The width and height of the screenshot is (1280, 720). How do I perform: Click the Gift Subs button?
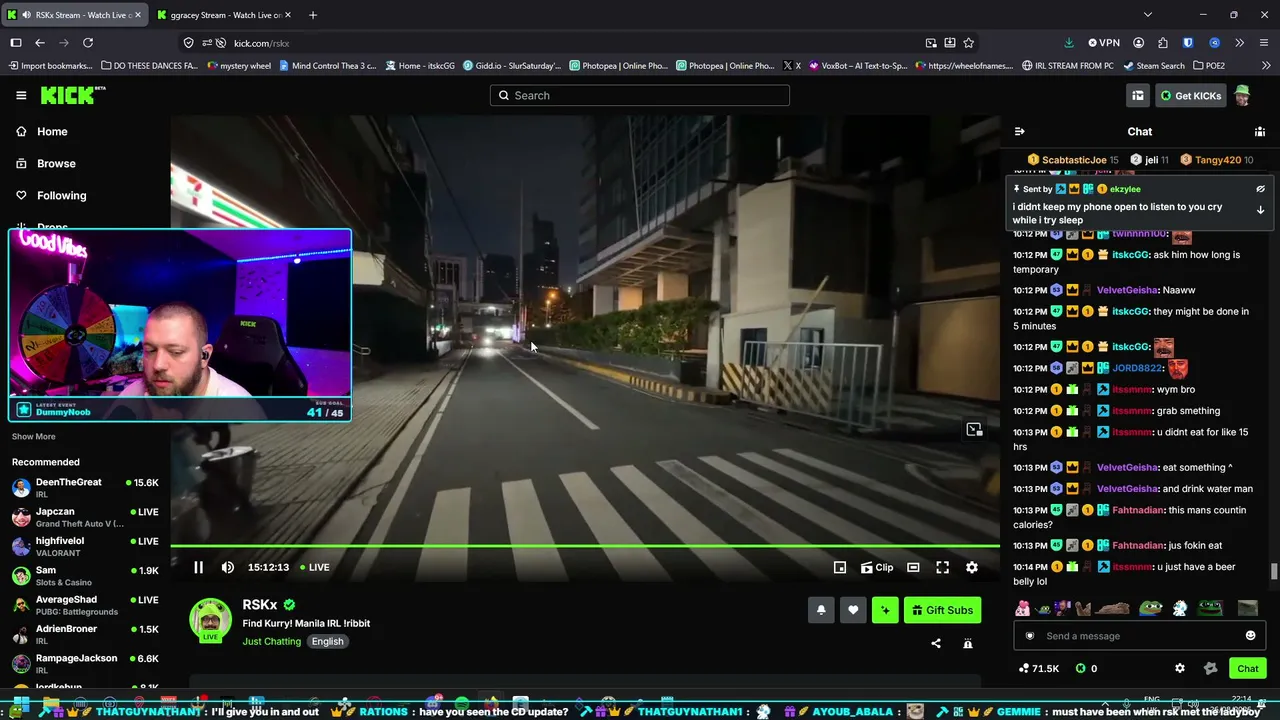[x=942, y=610]
